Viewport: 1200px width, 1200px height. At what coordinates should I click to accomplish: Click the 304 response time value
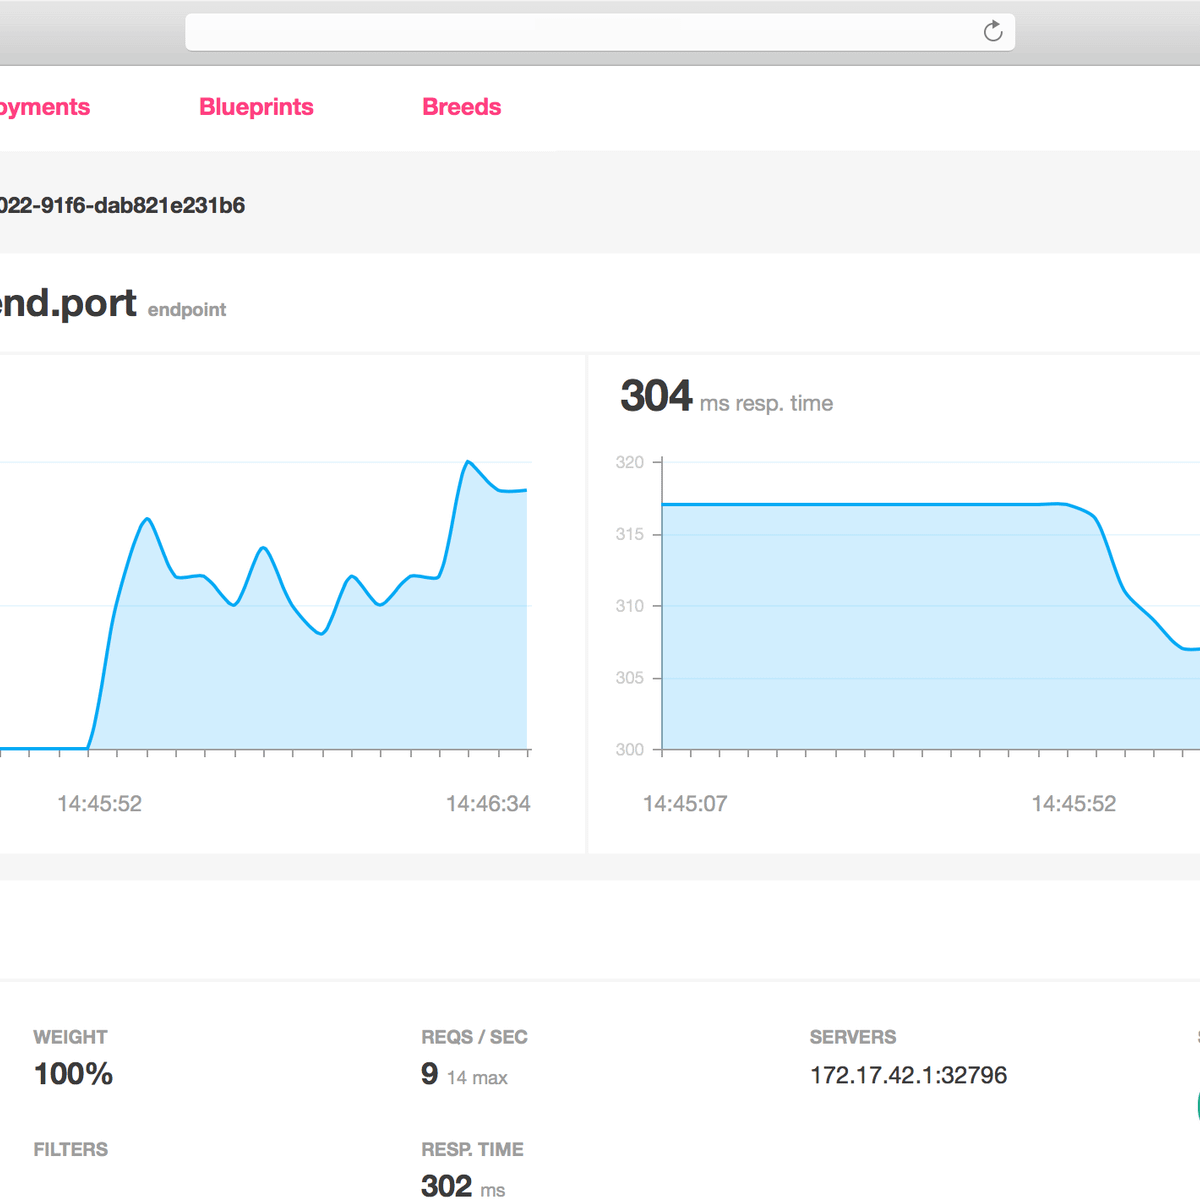pos(656,396)
